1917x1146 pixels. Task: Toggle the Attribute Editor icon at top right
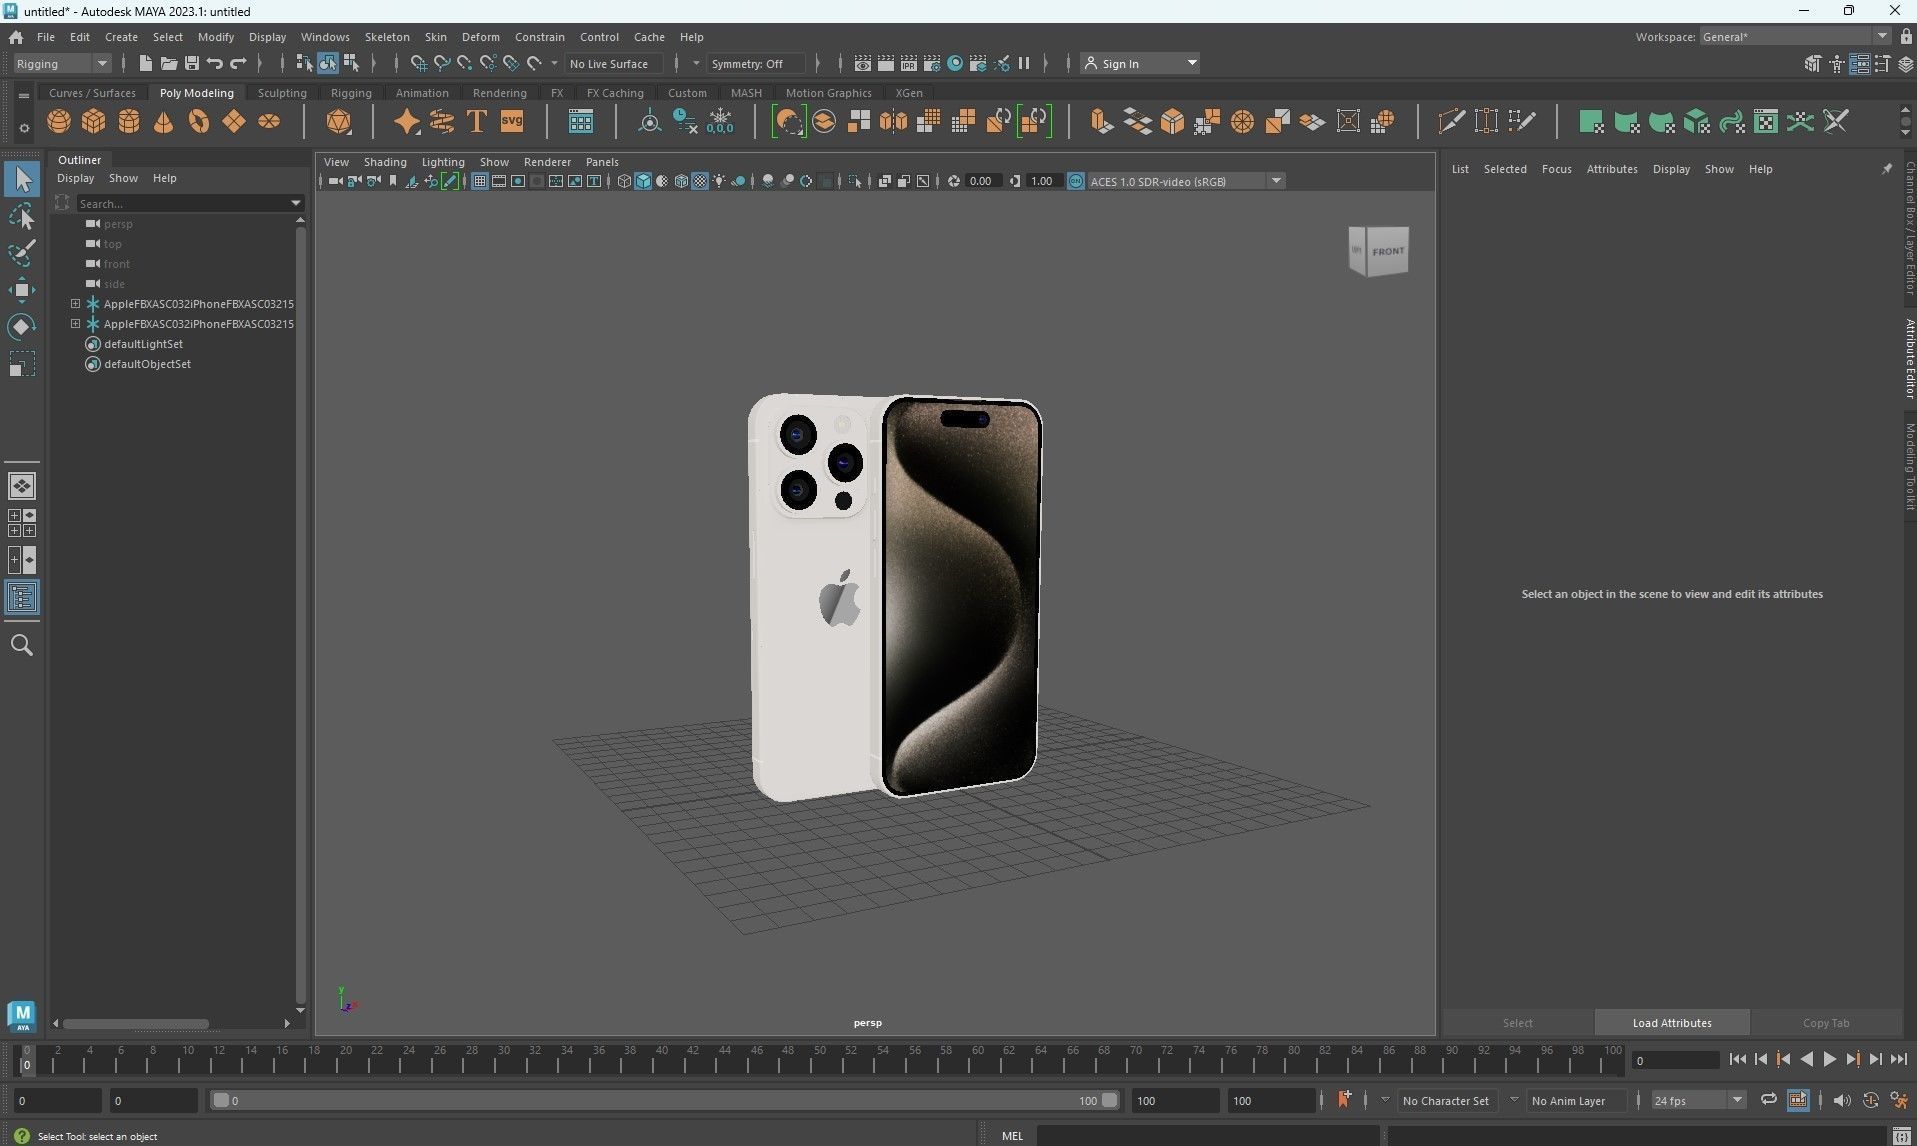click(x=1859, y=64)
